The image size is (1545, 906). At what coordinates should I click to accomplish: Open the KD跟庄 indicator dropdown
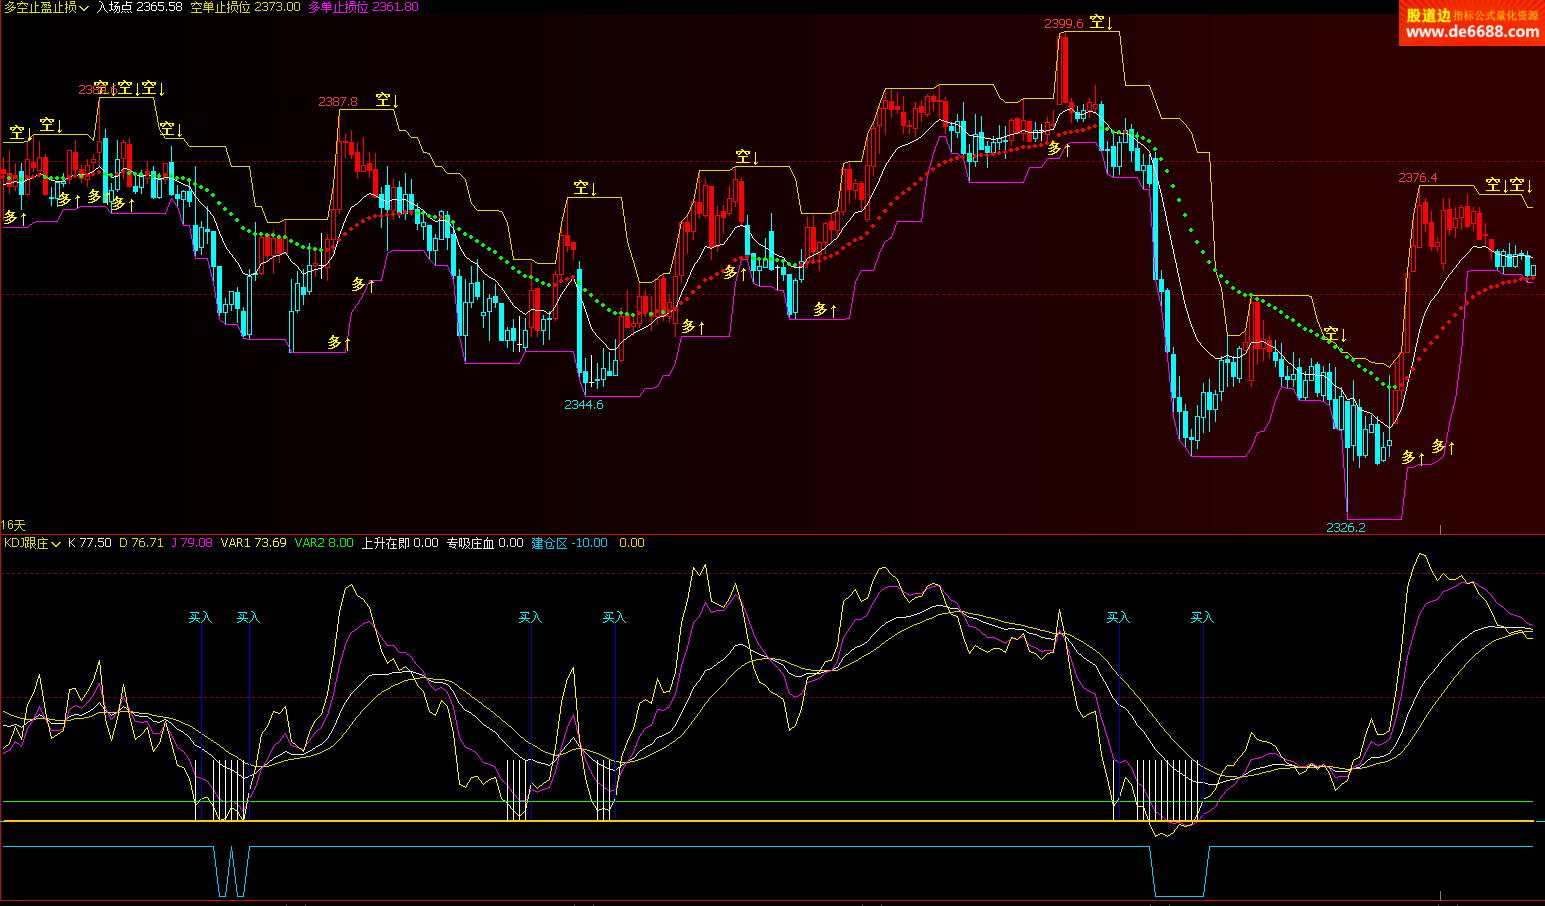[32, 543]
